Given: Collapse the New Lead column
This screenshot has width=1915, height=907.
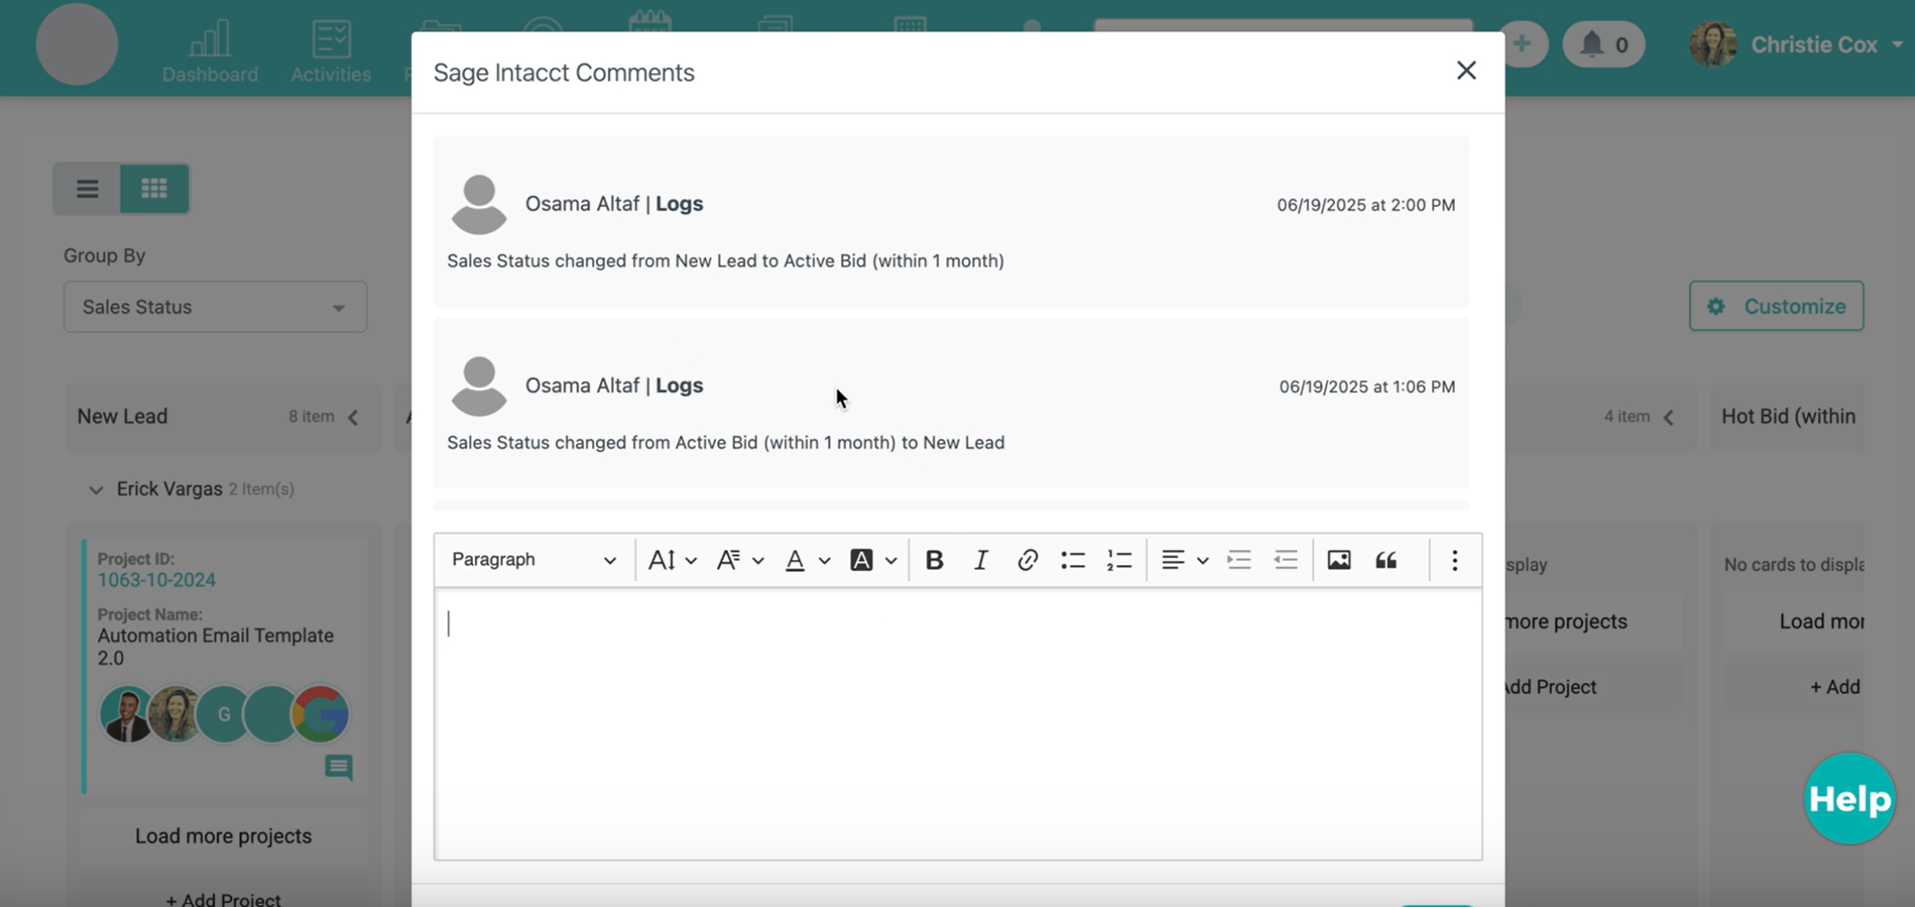Looking at the screenshot, I should (353, 417).
